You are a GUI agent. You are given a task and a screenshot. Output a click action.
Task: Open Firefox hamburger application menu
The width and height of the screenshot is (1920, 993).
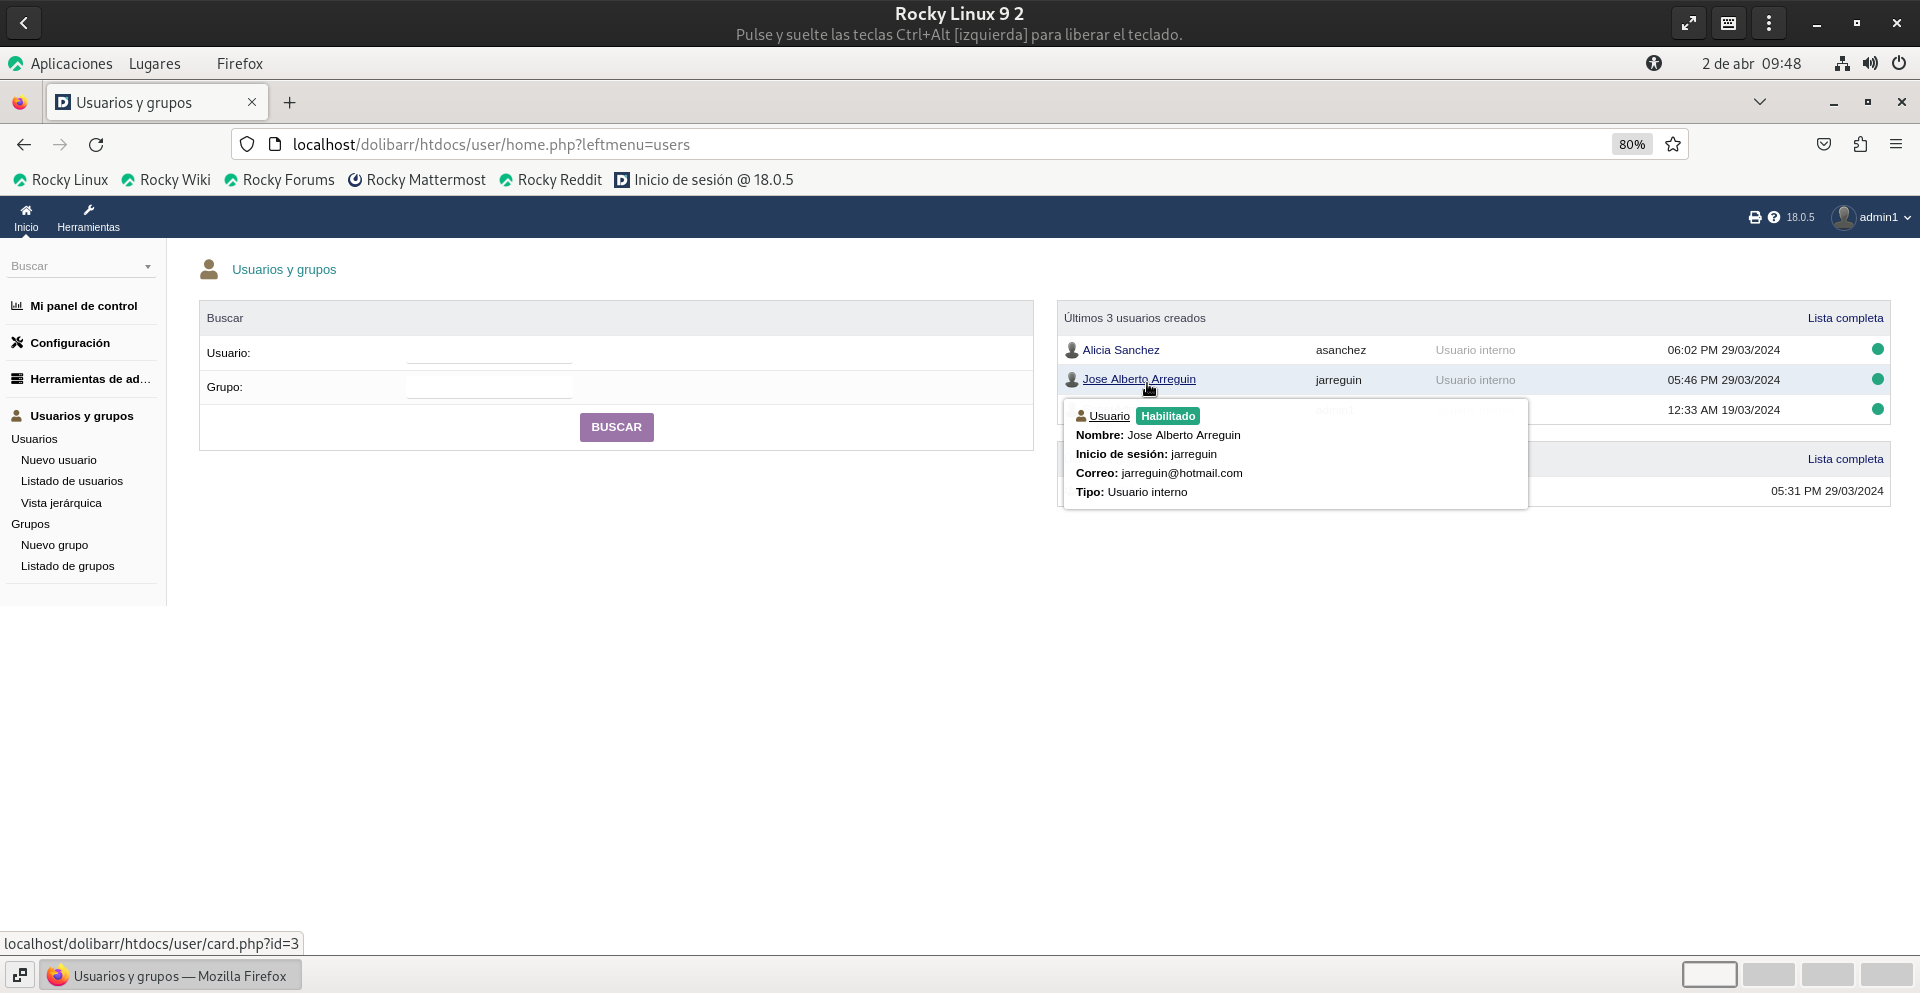1896,145
